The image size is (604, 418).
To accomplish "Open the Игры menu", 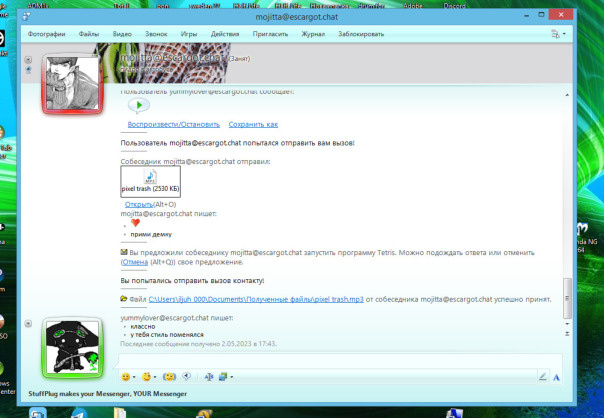I will tap(189, 34).
